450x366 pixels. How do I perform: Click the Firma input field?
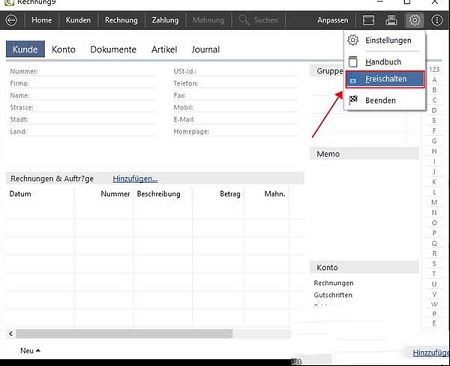pyautogui.click(x=93, y=83)
